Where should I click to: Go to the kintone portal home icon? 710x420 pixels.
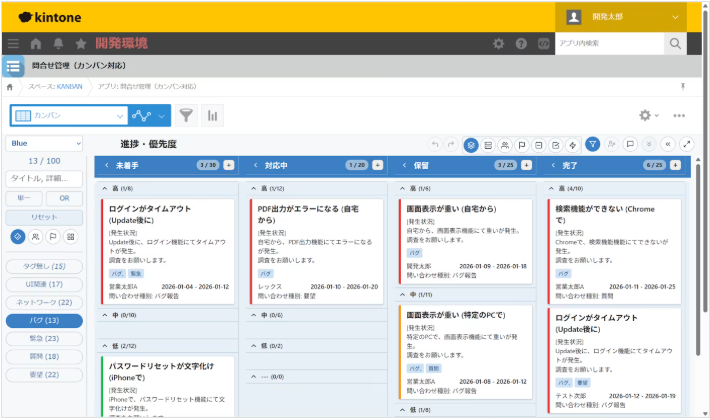[x=36, y=43]
